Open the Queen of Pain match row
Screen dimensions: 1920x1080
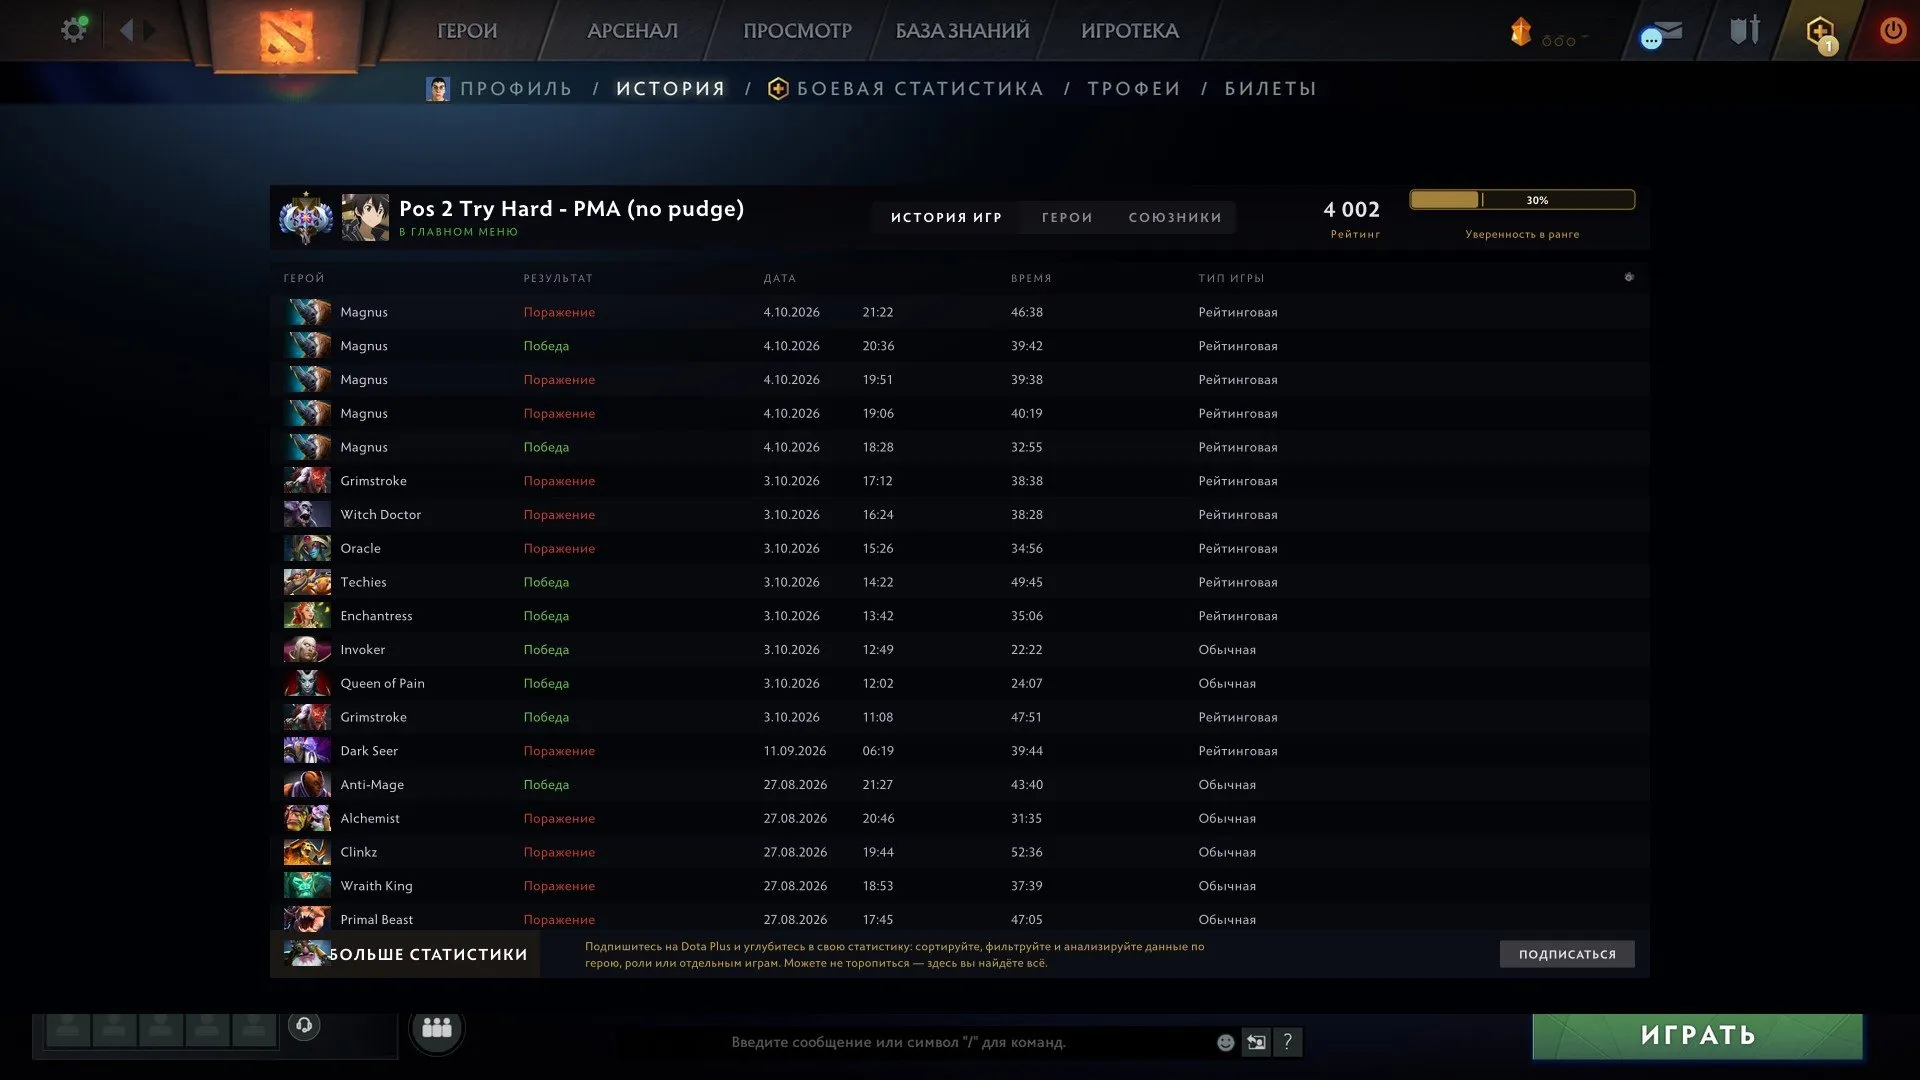point(960,683)
